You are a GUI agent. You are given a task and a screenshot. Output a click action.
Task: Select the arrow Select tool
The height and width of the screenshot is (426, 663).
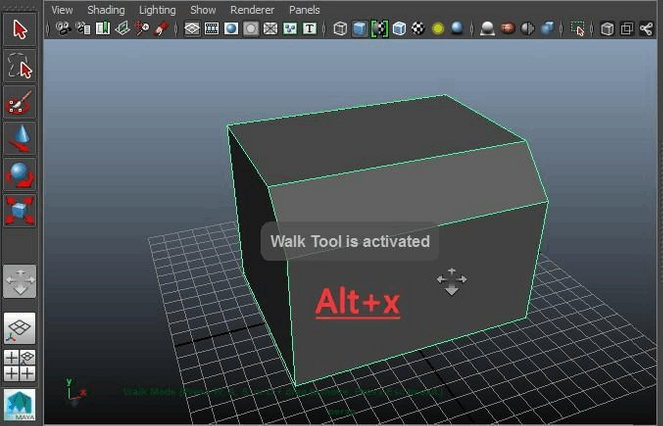click(20, 28)
